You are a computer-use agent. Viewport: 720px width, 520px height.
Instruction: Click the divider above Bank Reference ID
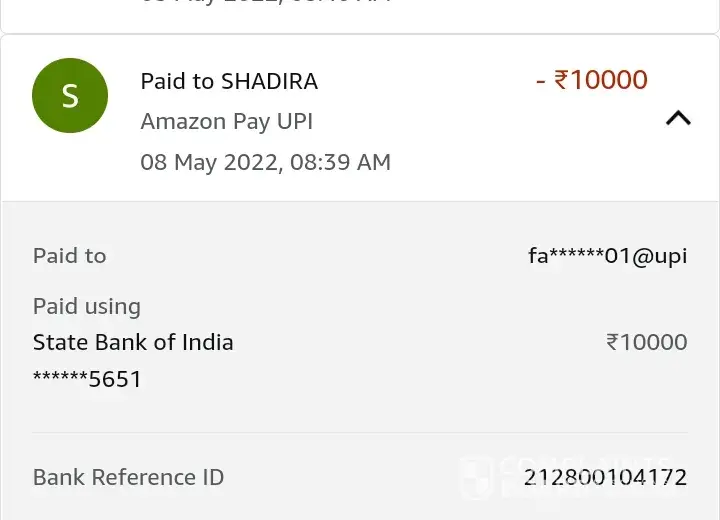point(360,432)
